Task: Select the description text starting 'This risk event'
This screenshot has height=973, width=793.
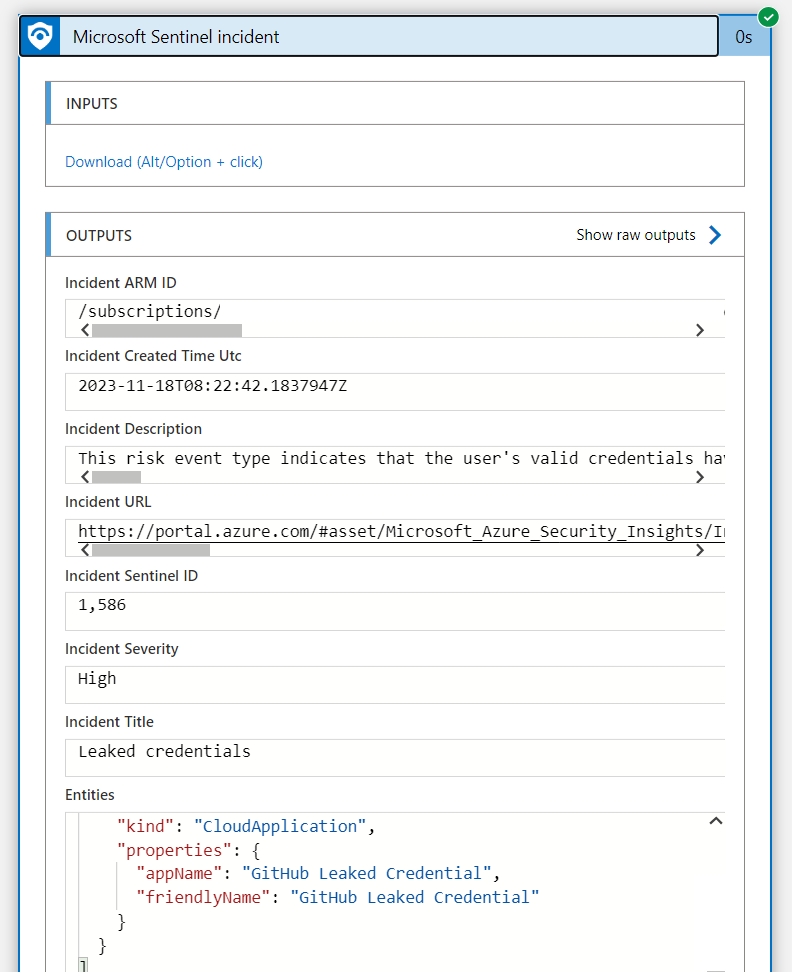Action: pyautogui.click(x=401, y=459)
